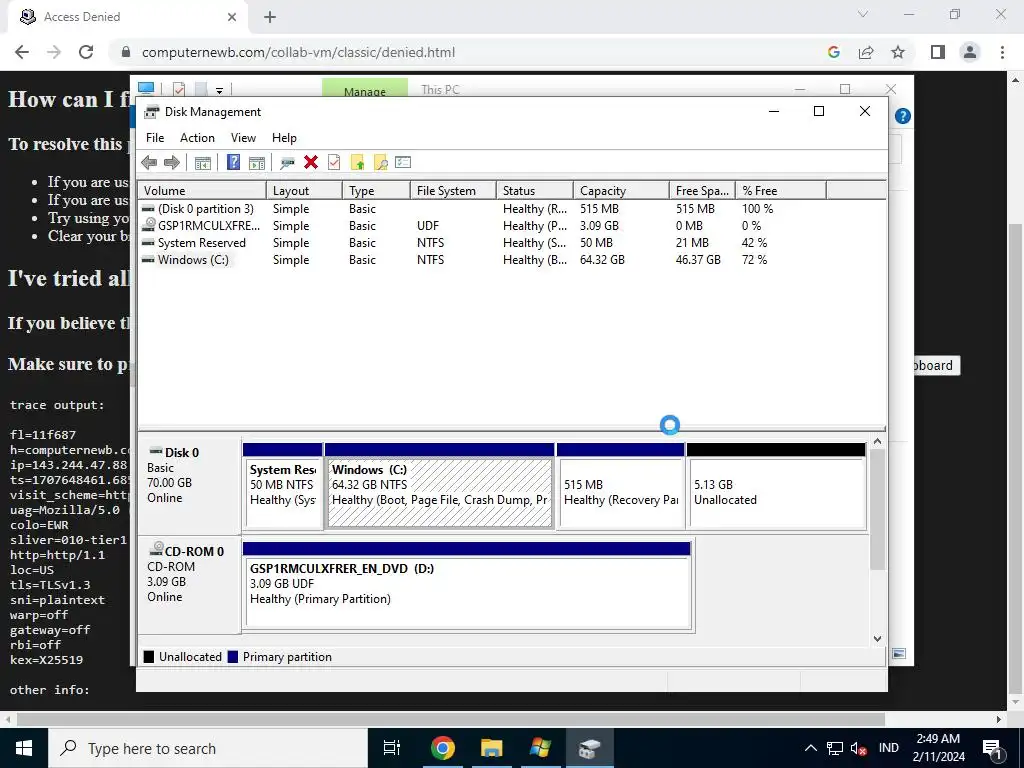Open the Windows Start menu
The height and width of the screenshot is (768, 1024).
[24, 748]
